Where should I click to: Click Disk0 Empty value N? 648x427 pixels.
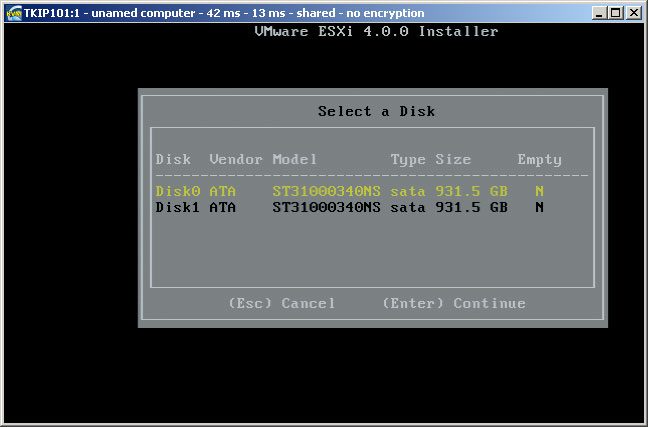pos(539,191)
